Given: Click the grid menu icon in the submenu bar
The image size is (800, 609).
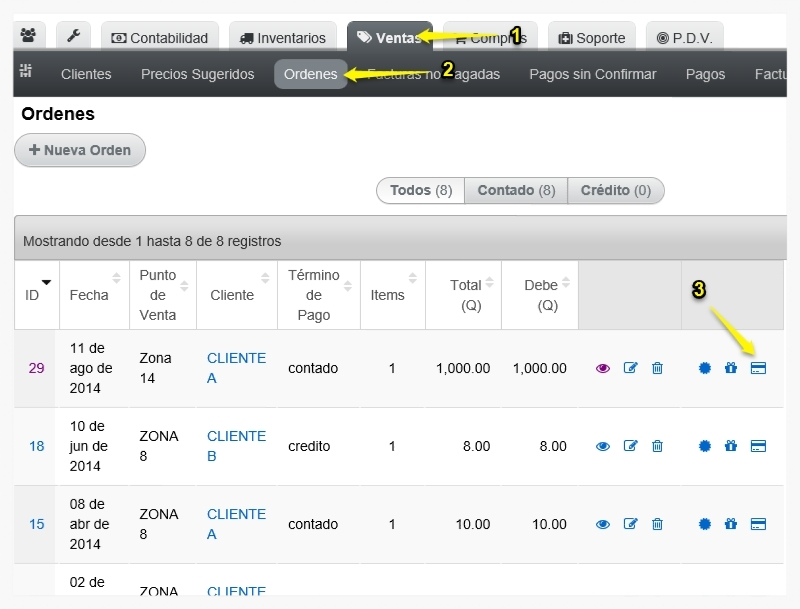Looking at the screenshot, I should (x=26, y=70).
